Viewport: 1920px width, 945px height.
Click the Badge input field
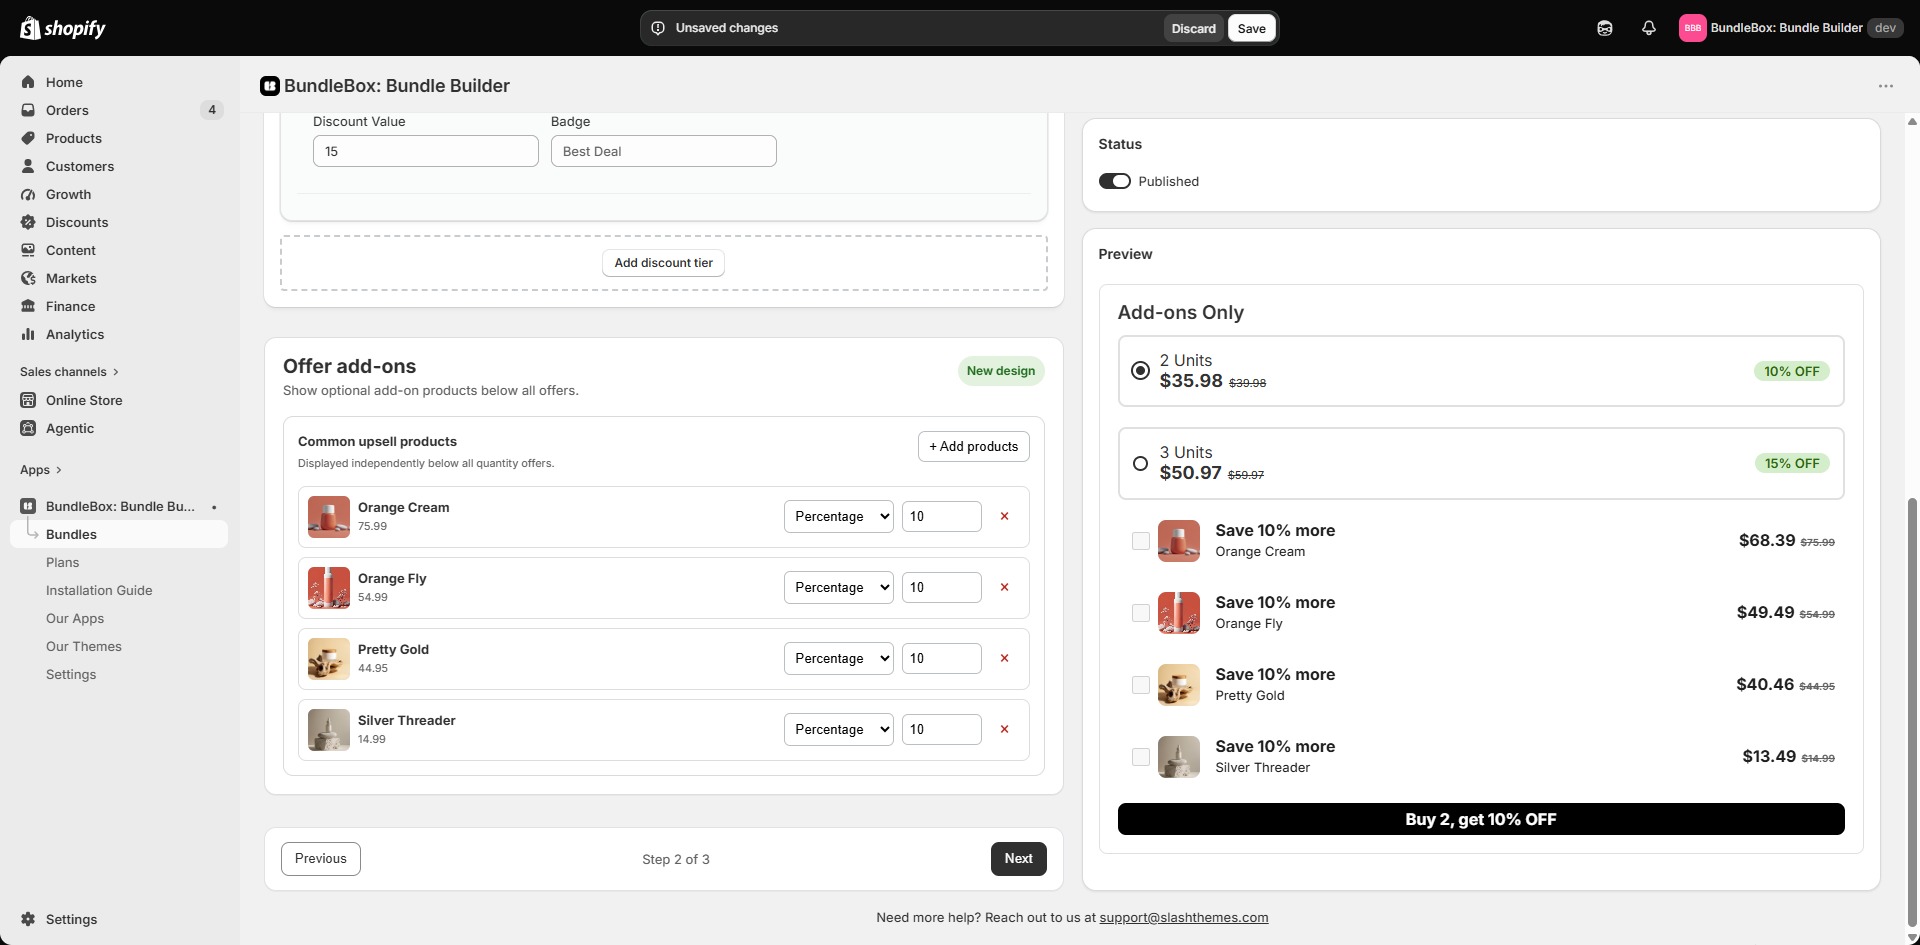click(664, 151)
